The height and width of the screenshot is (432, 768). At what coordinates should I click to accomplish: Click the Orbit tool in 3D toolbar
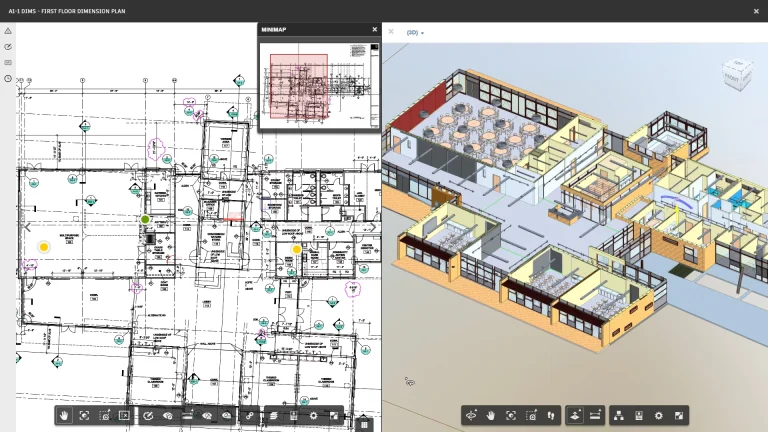click(472, 415)
